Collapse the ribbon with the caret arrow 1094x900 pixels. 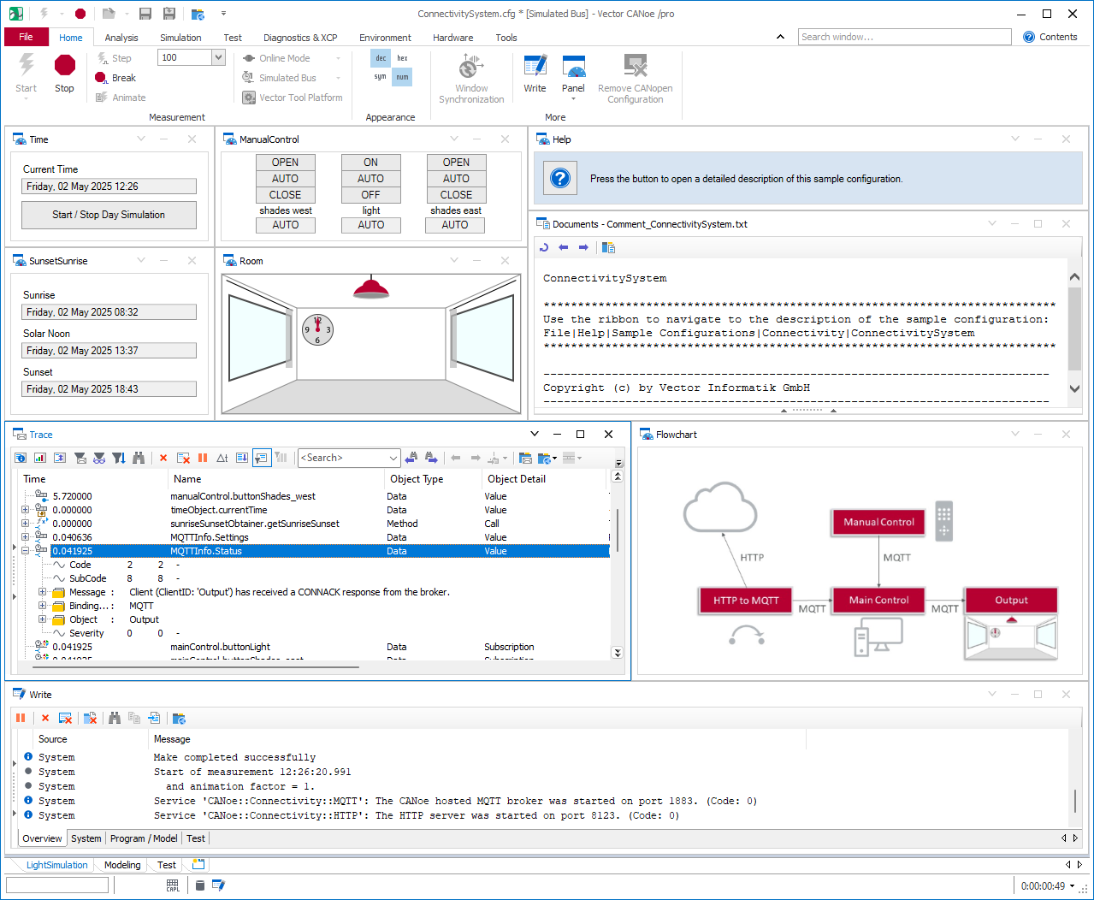(780, 37)
